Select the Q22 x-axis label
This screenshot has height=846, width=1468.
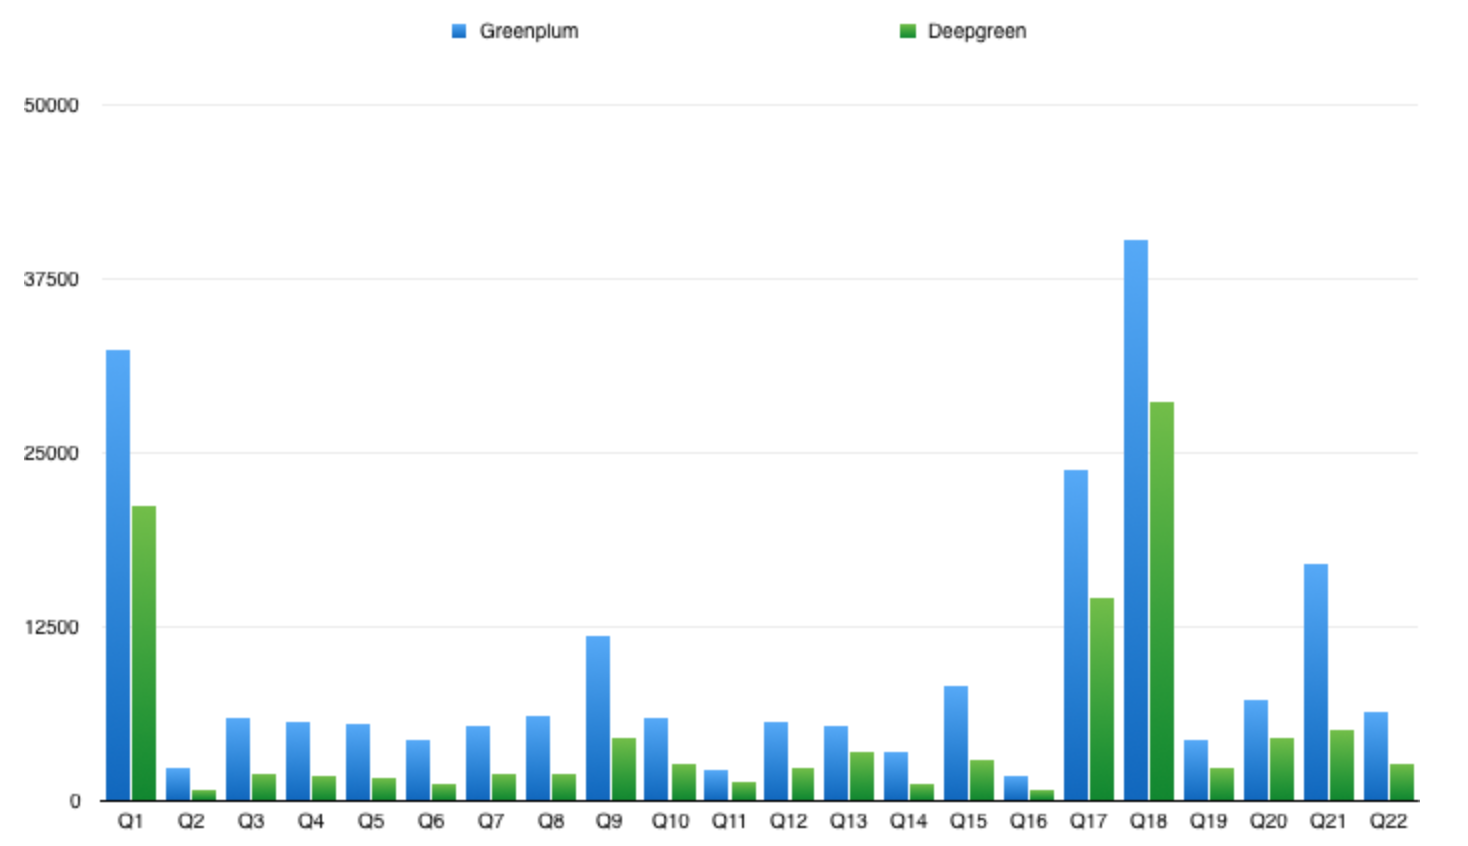[1389, 821]
